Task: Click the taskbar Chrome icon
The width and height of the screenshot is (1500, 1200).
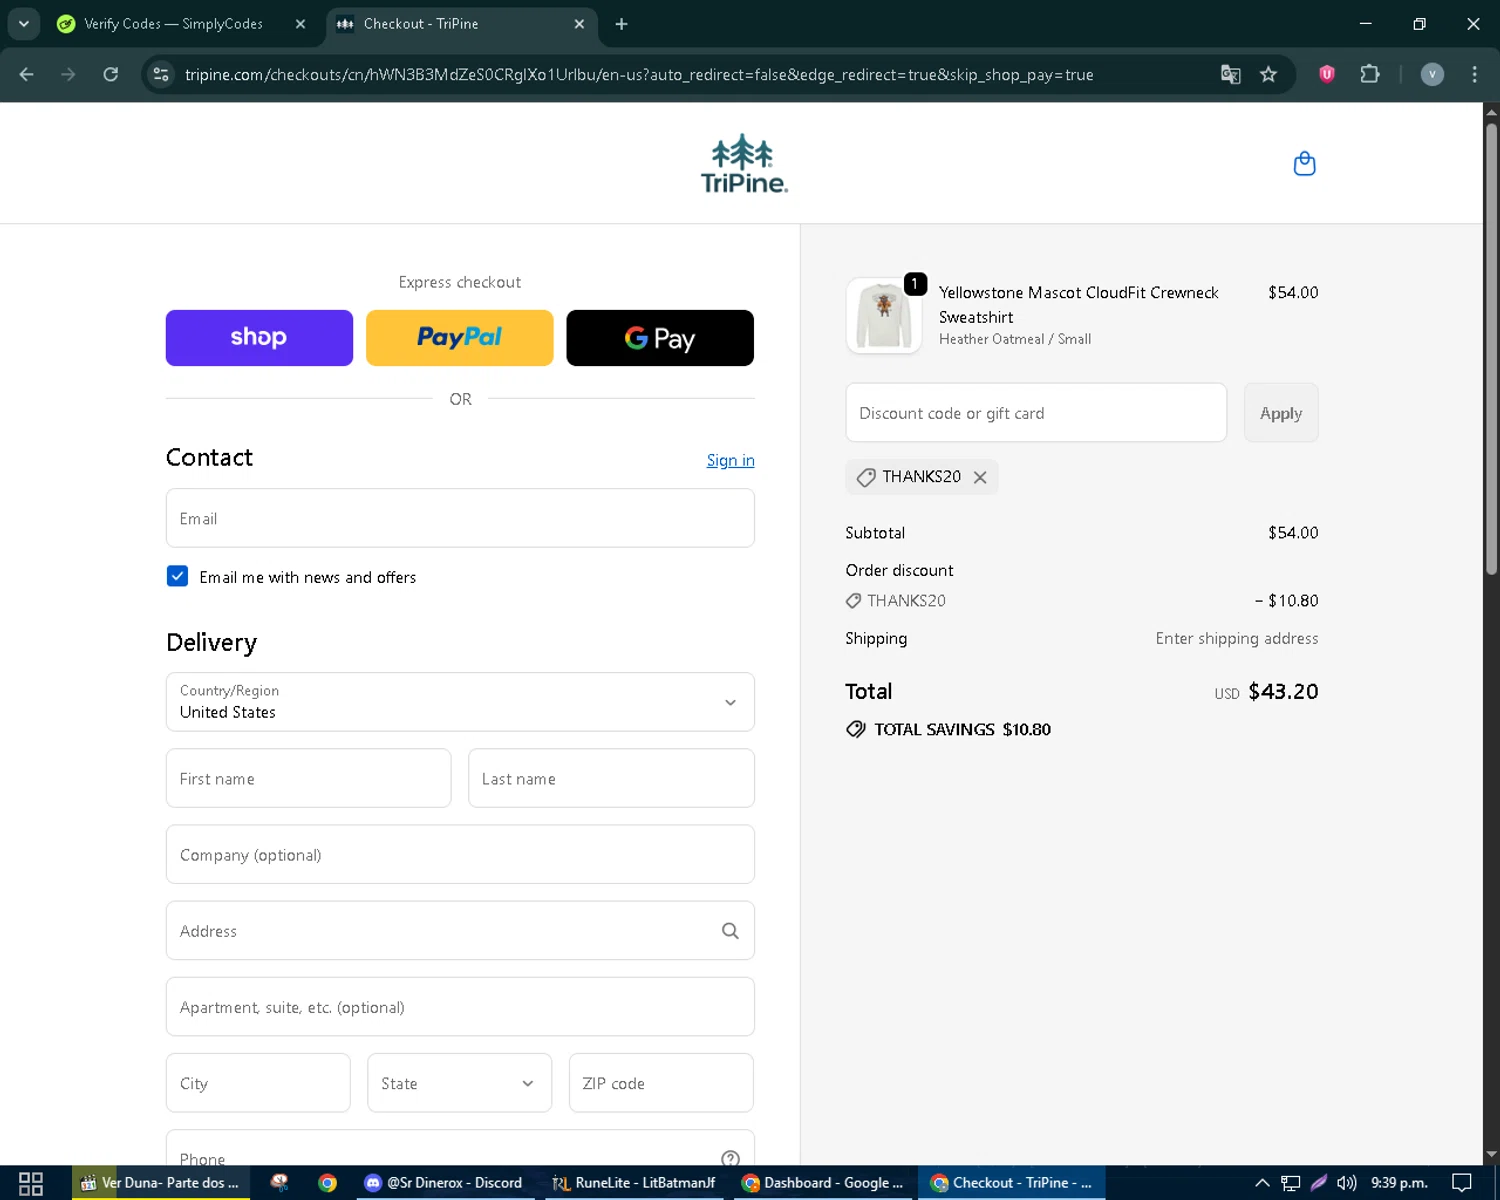Action: coord(327,1183)
